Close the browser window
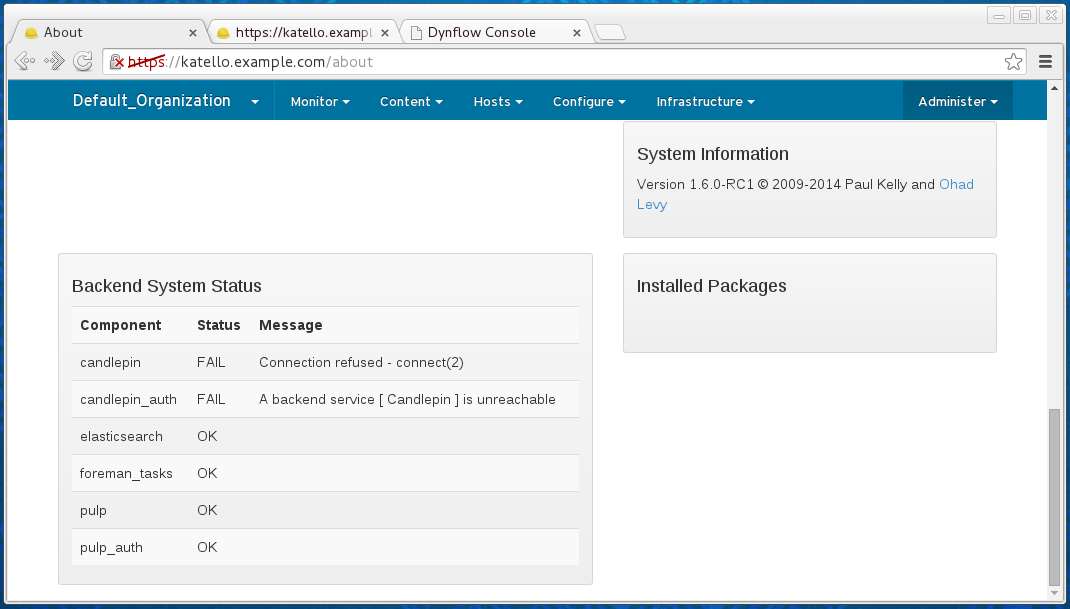Image resolution: width=1070 pixels, height=609 pixels. coord(1051,15)
